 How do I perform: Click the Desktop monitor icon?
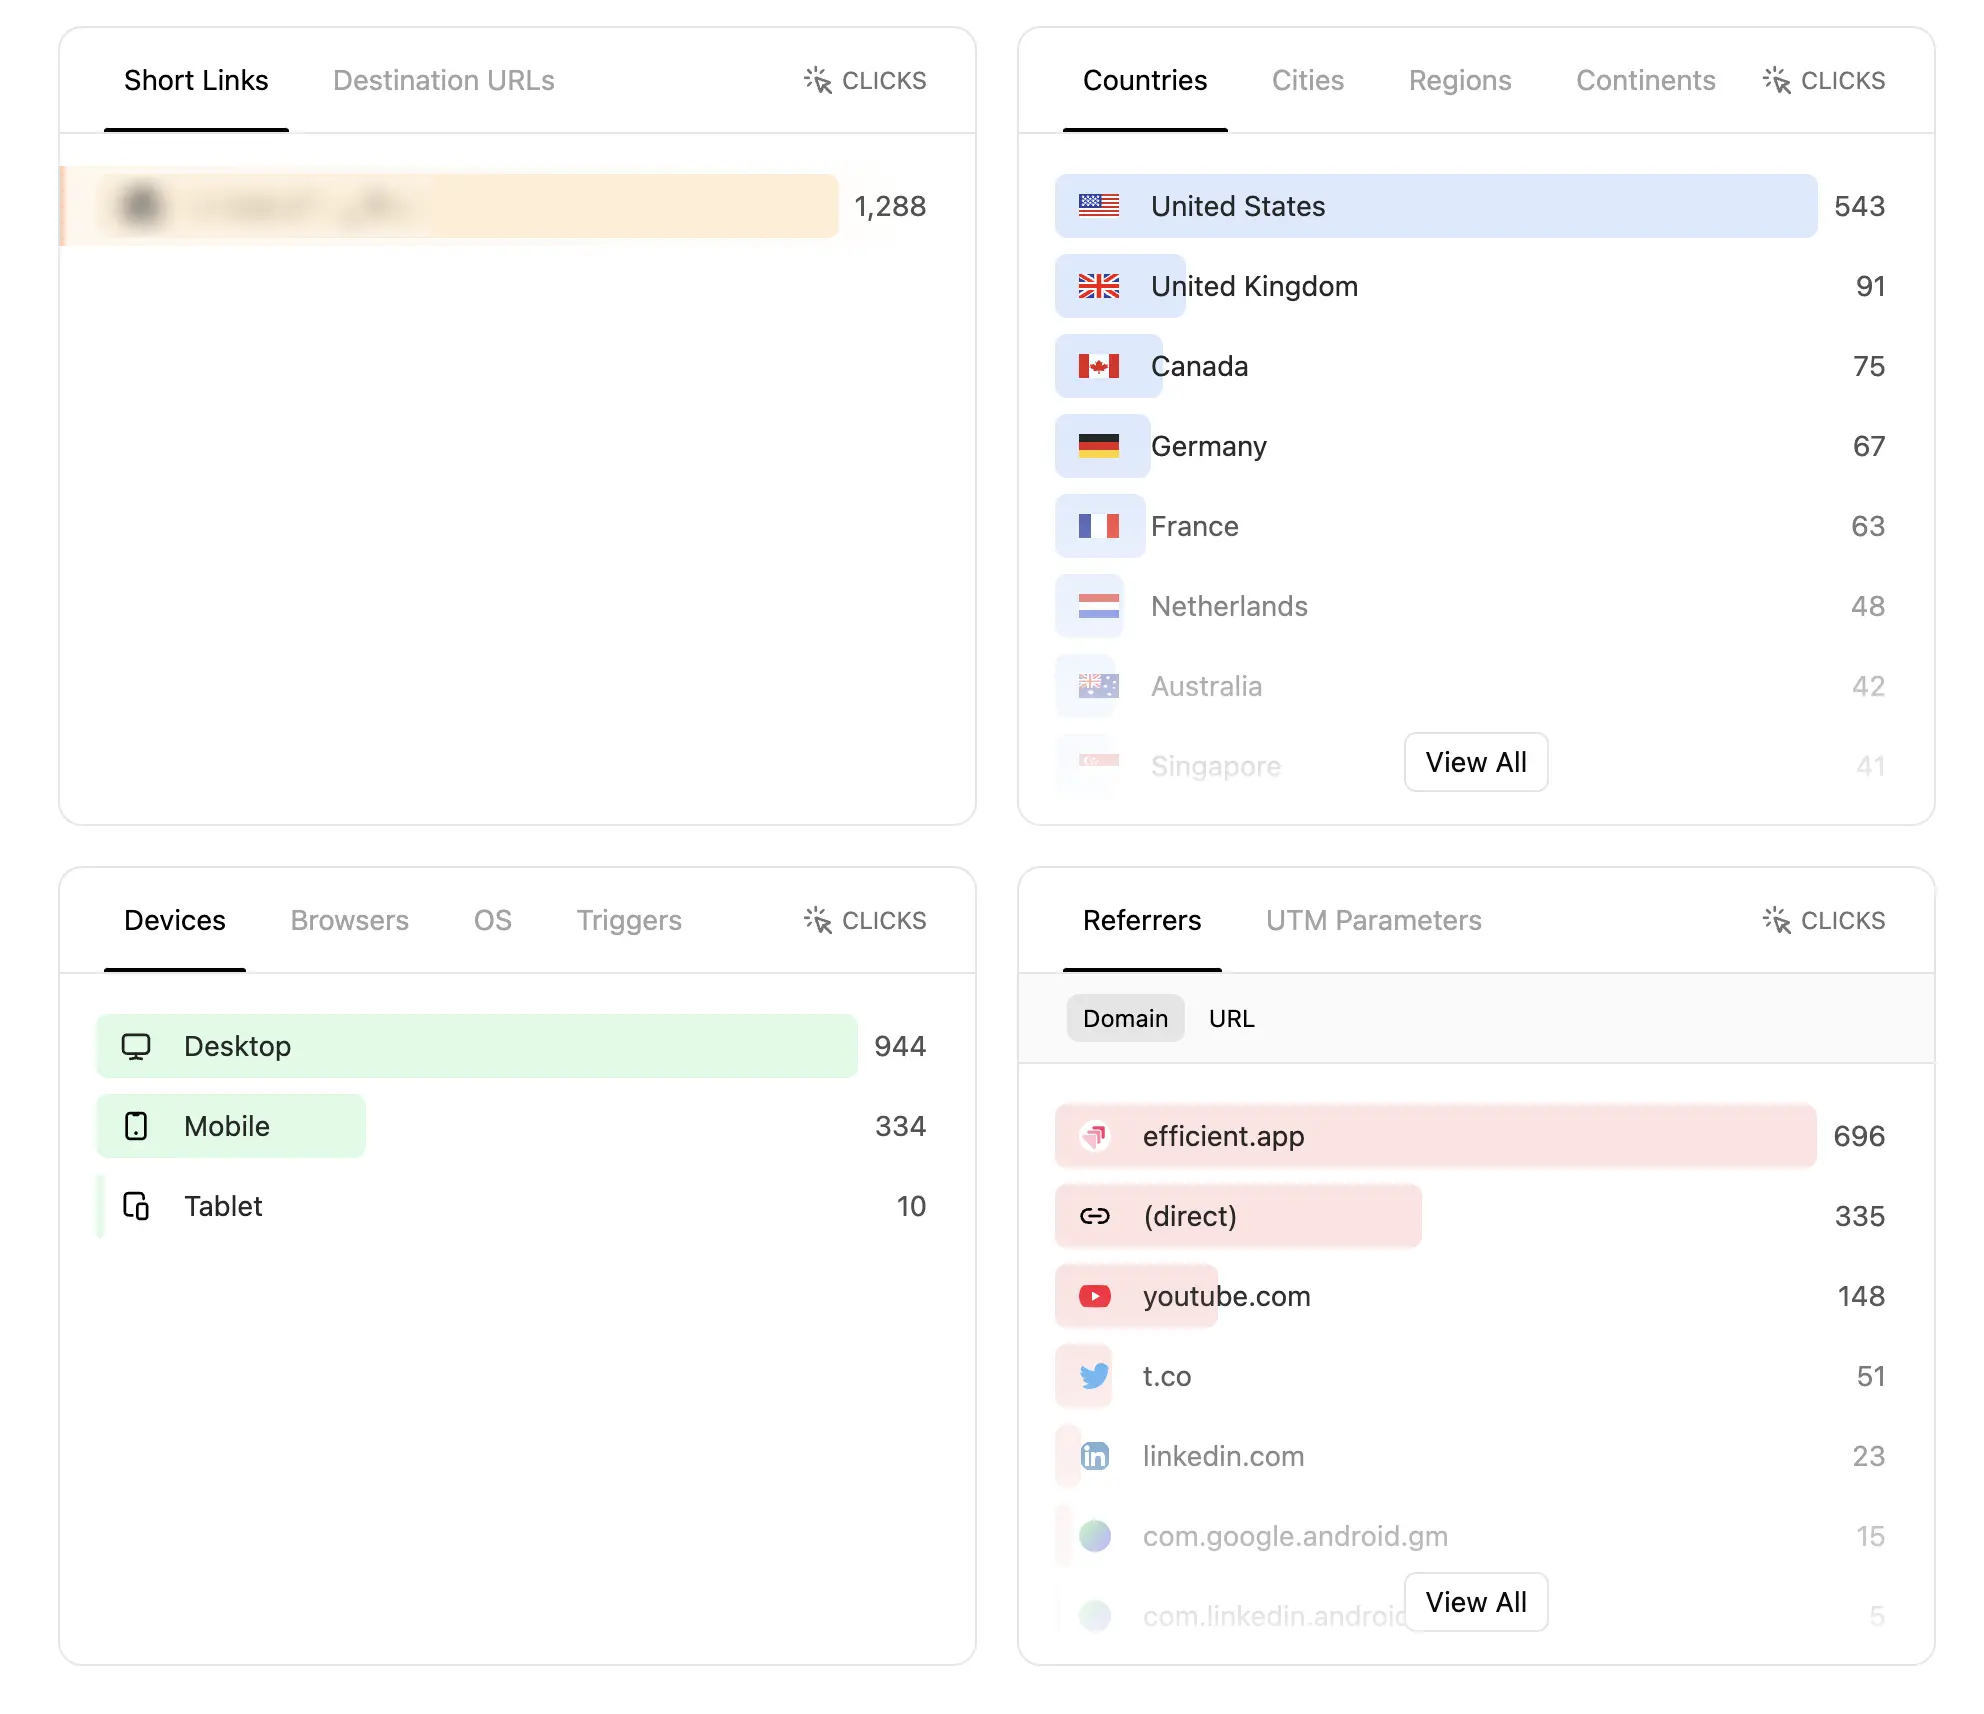tap(136, 1046)
